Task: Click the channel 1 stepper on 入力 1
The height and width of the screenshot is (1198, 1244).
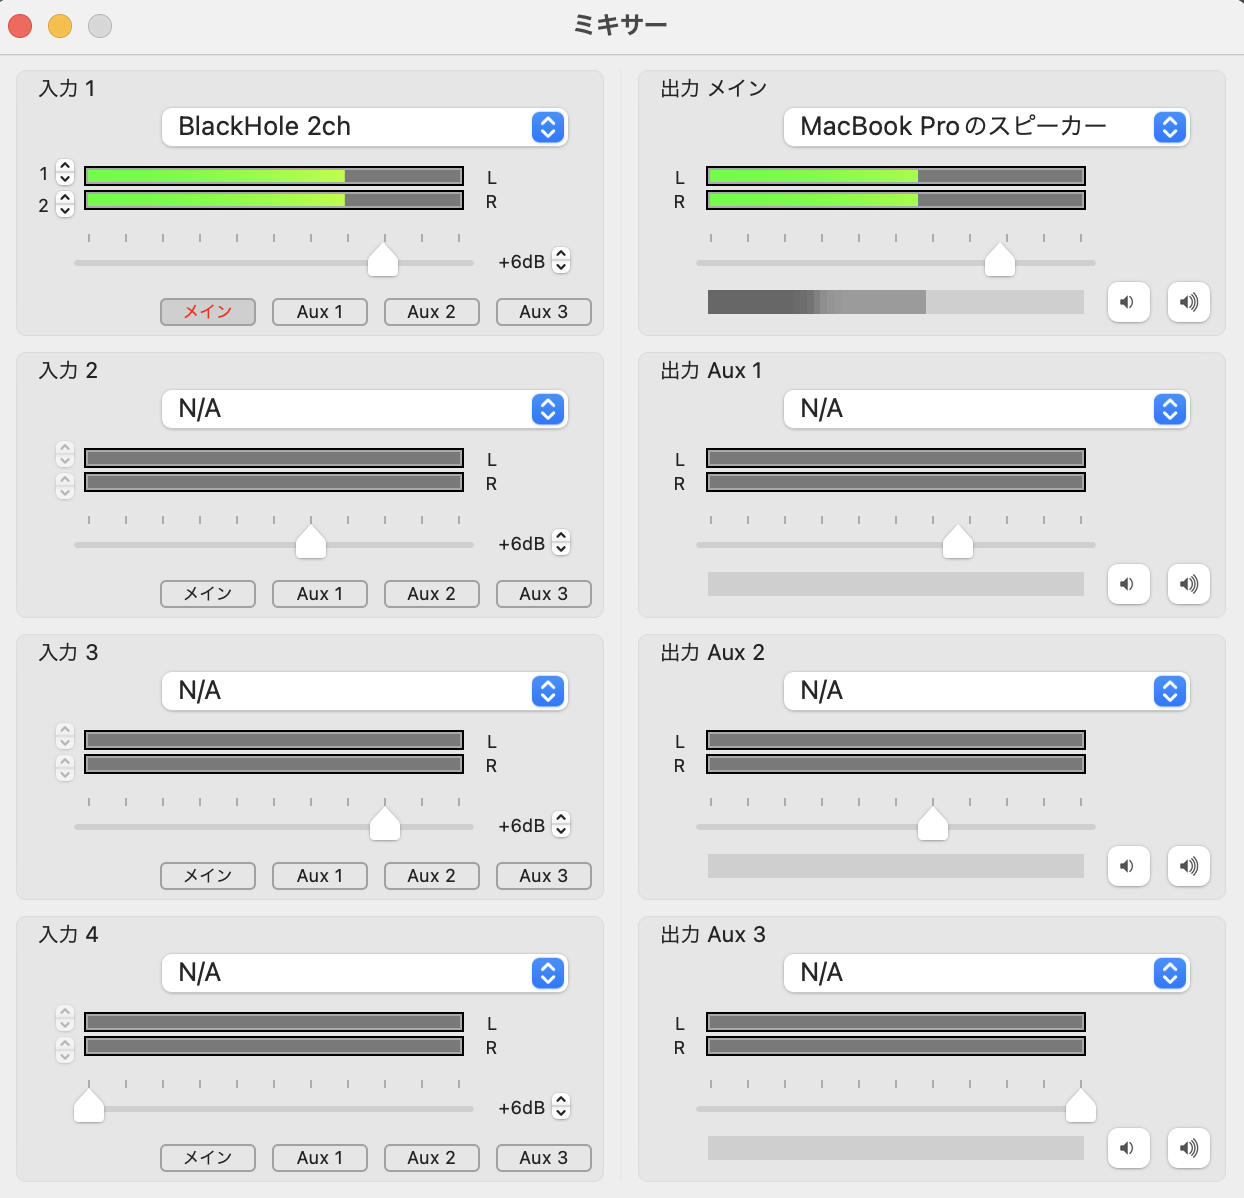Action: (x=65, y=173)
